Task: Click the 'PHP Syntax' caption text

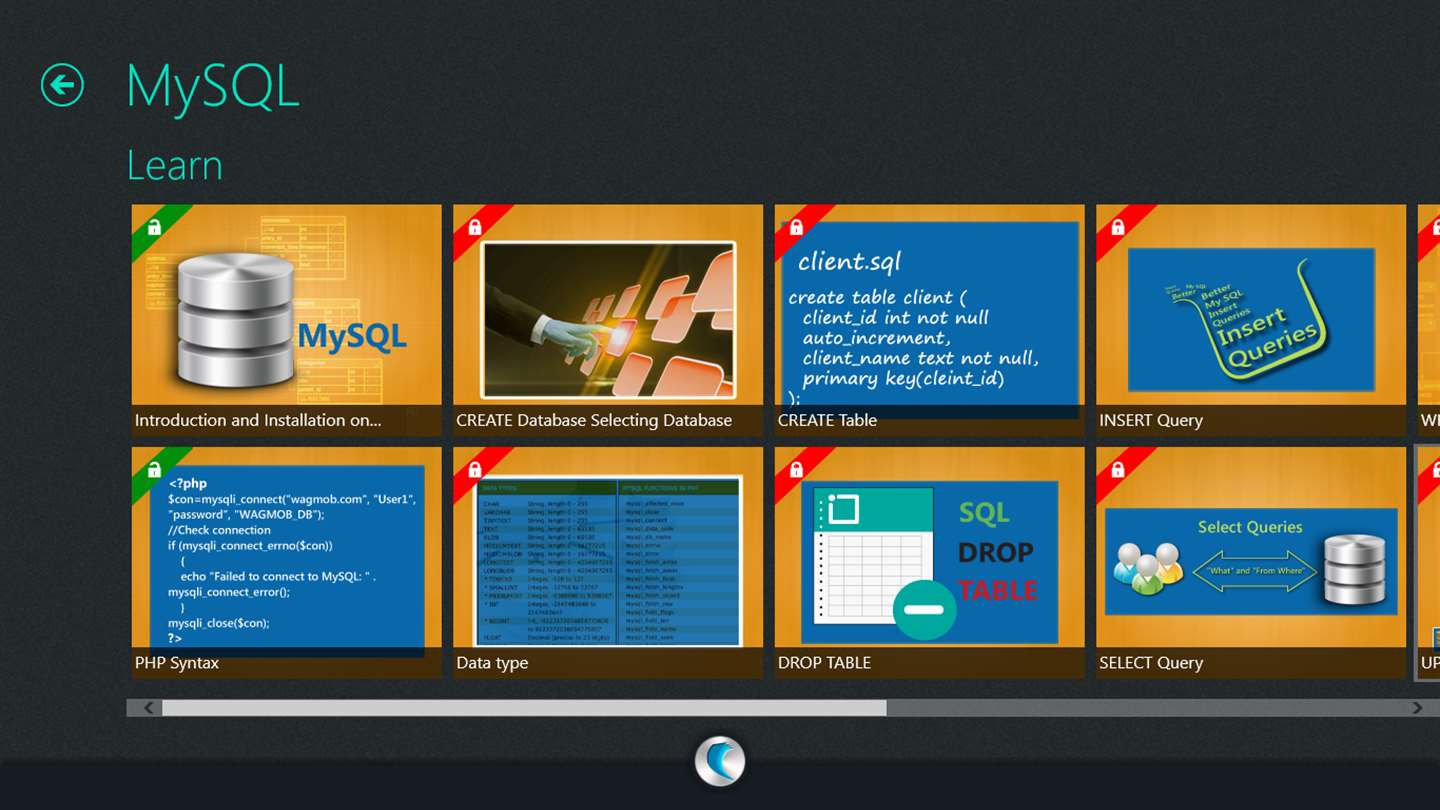Action: click(x=177, y=663)
